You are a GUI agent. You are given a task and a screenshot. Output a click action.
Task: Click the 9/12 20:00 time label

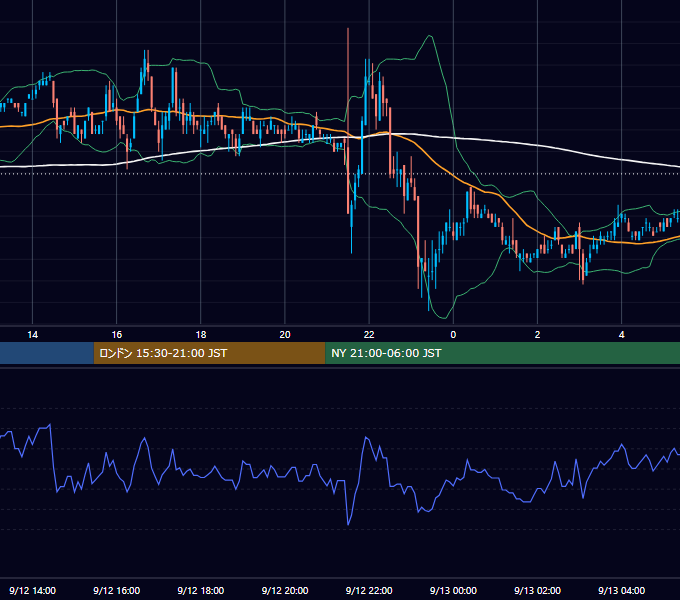285,590
